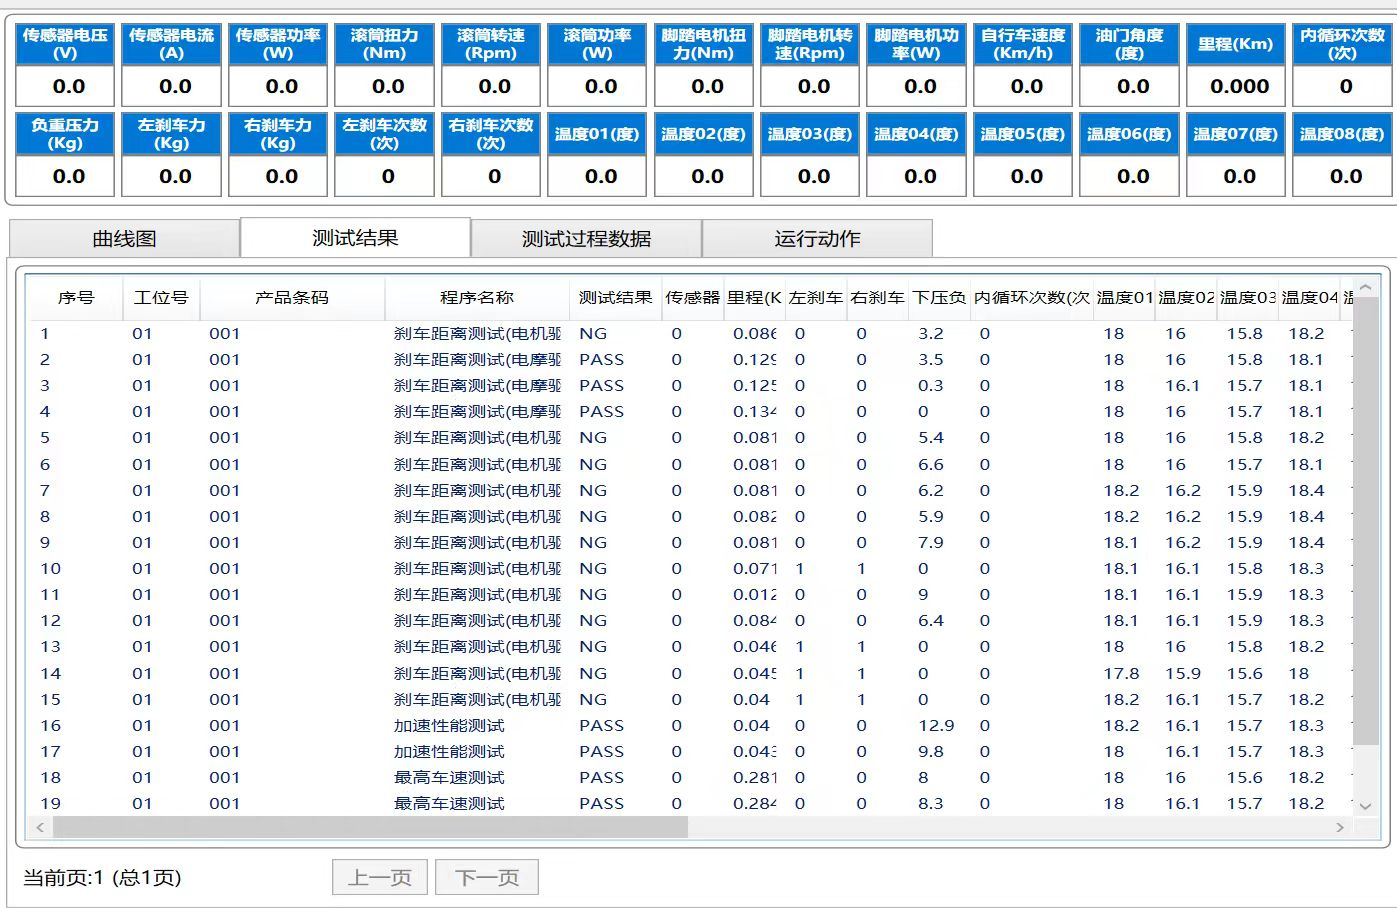The height and width of the screenshot is (908, 1397).
Task: Sort by 序号 column header
Action: [x=76, y=298]
